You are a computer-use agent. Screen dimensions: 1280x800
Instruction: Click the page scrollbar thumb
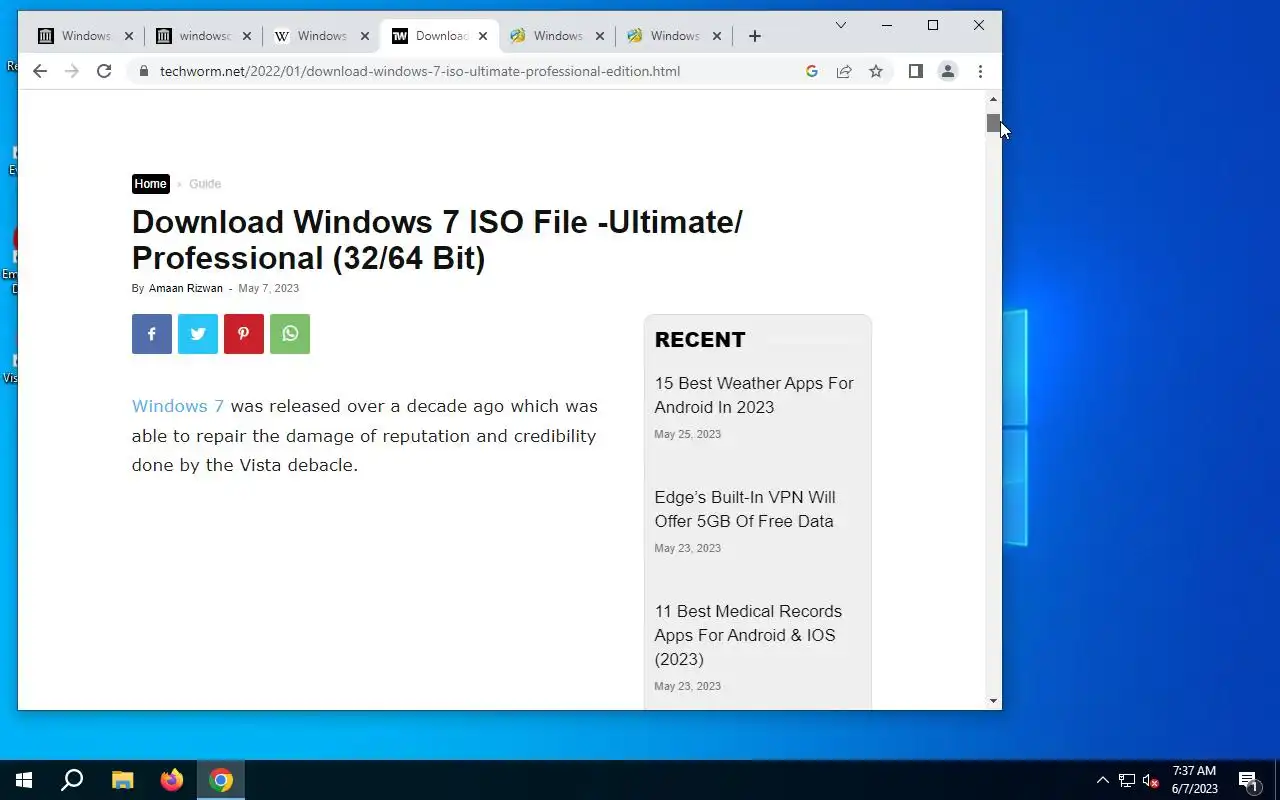pos(993,123)
